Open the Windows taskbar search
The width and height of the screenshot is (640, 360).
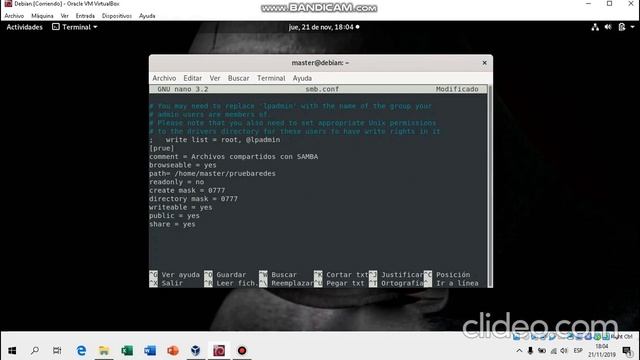(35, 351)
